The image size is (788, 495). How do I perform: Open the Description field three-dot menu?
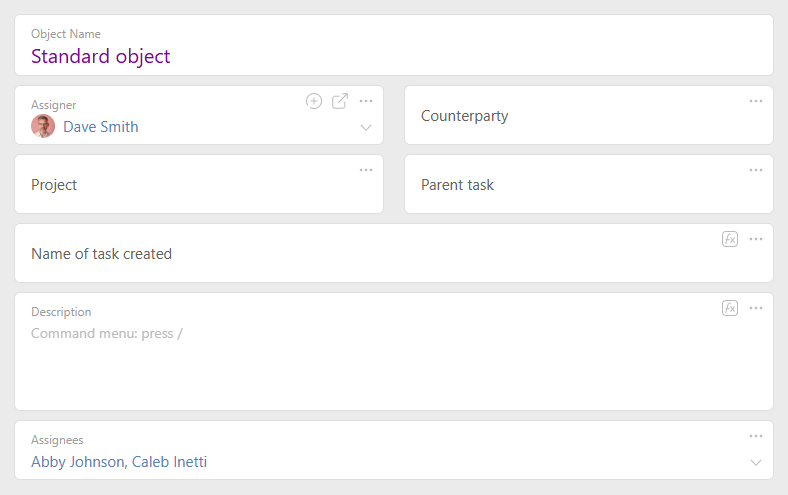point(756,308)
